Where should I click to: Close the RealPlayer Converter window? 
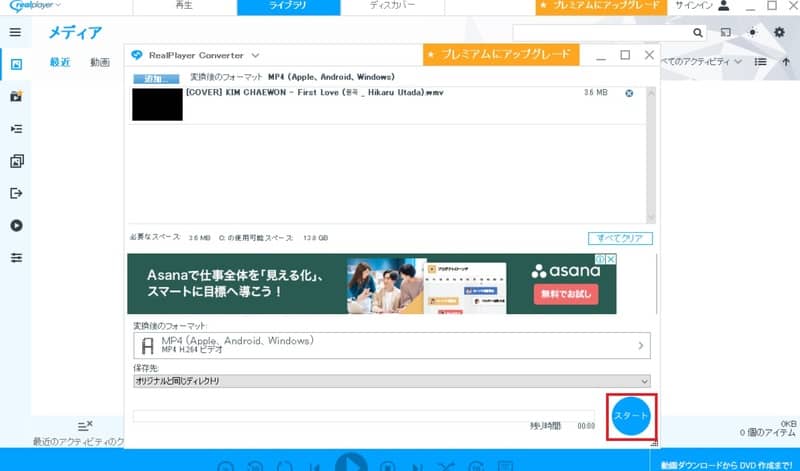pyautogui.click(x=649, y=55)
